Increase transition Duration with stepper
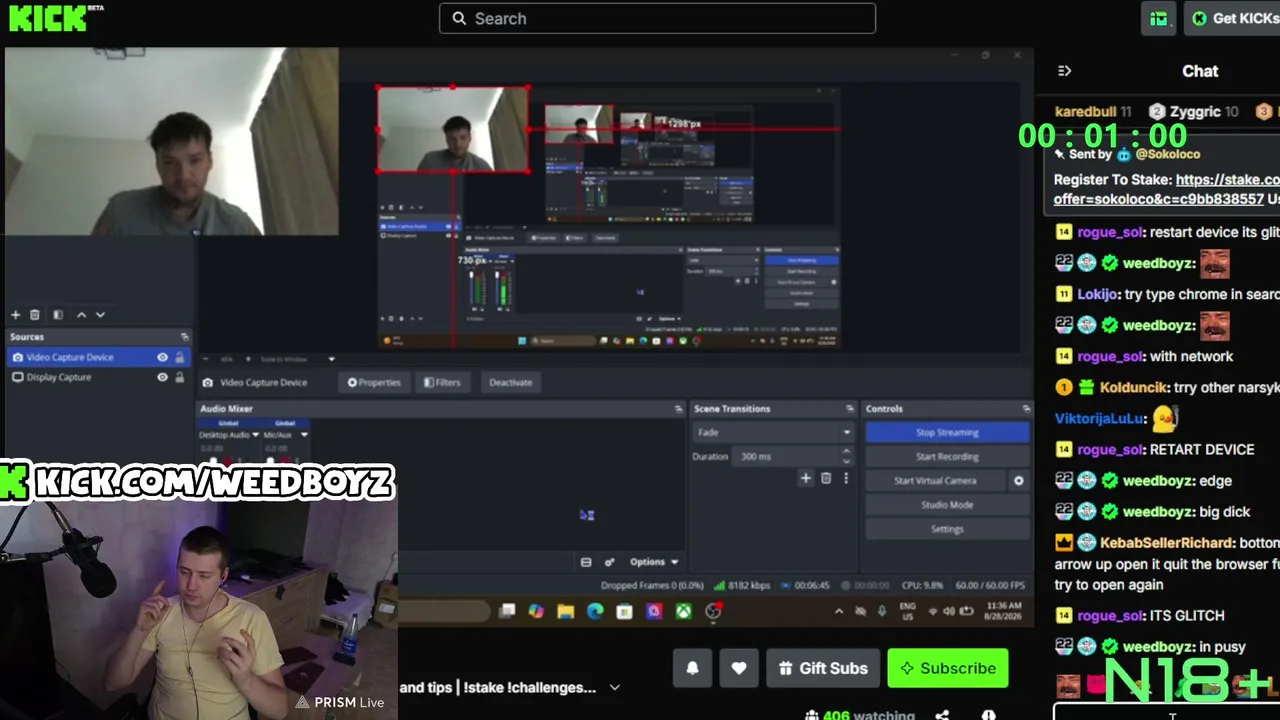Viewport: 1280px width, 720px height. point(846,452)
